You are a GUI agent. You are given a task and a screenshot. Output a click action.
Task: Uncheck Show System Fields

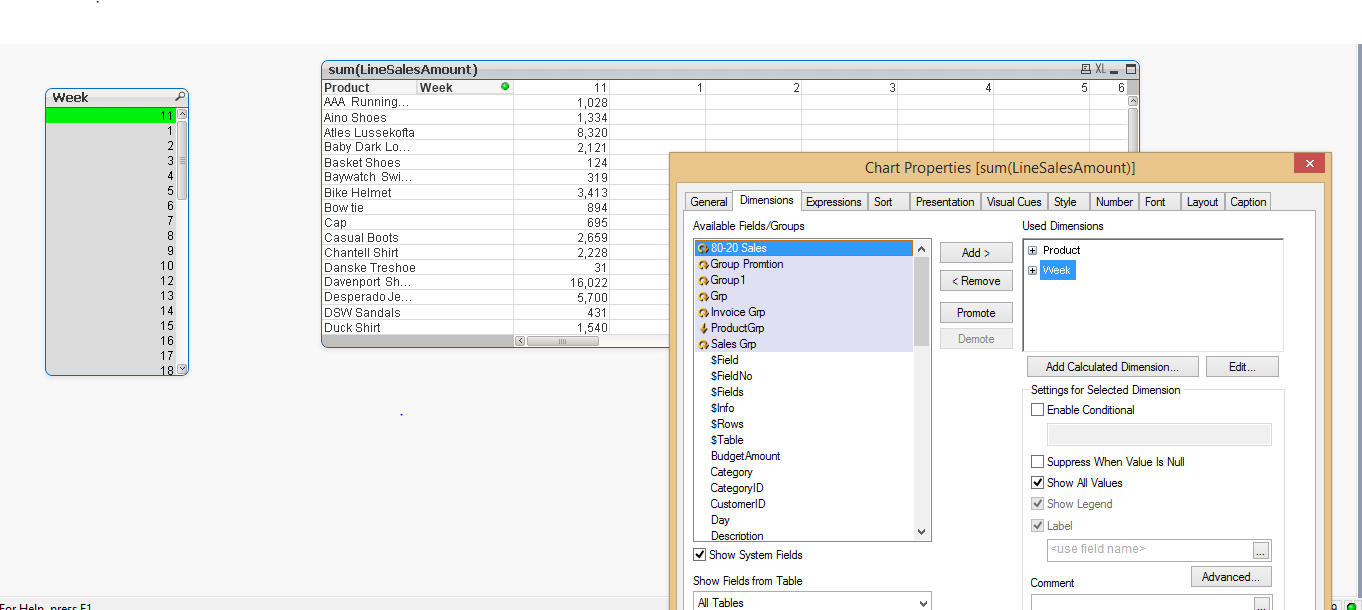(x=700, y=555)
